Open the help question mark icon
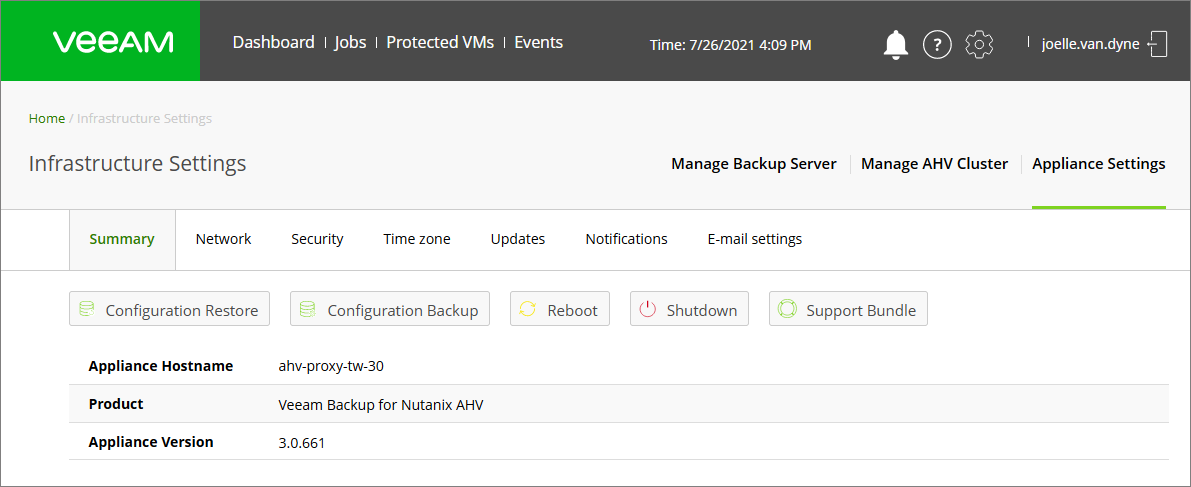This screenshot has width=1191, height=487. click(x=937, y=45)
